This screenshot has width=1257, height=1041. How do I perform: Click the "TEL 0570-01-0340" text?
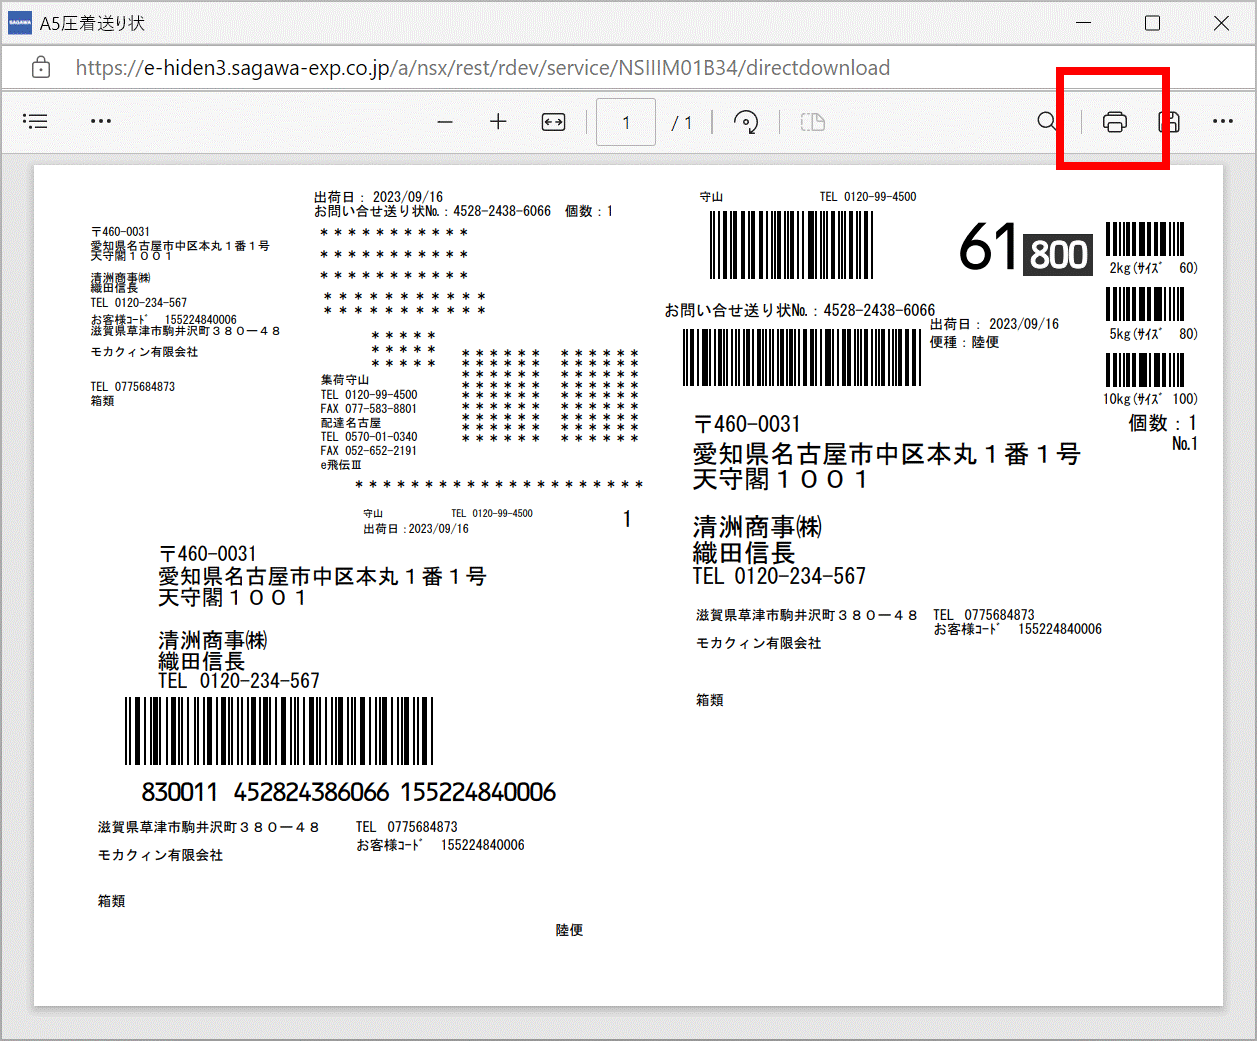(369, 437)
